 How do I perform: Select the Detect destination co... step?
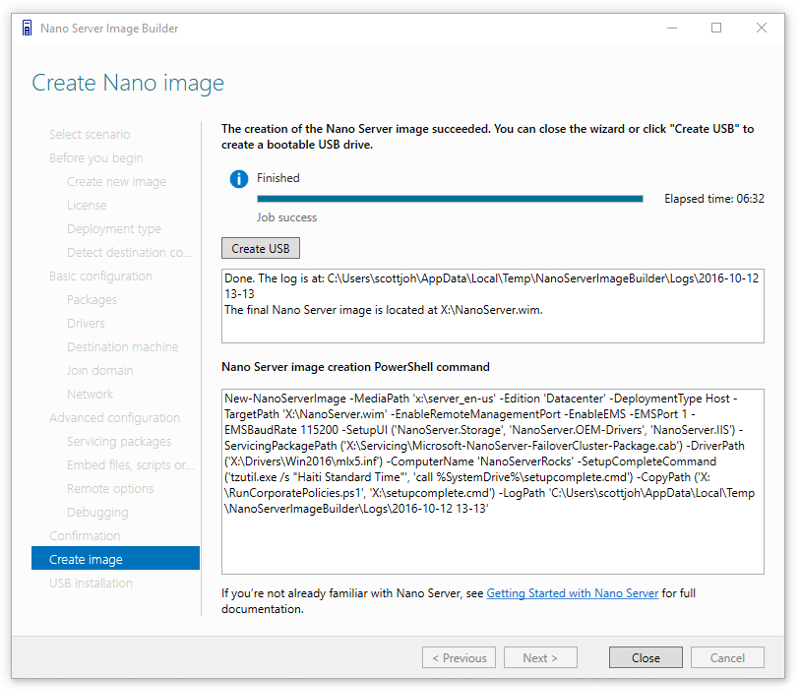click(x=129, y=252)
